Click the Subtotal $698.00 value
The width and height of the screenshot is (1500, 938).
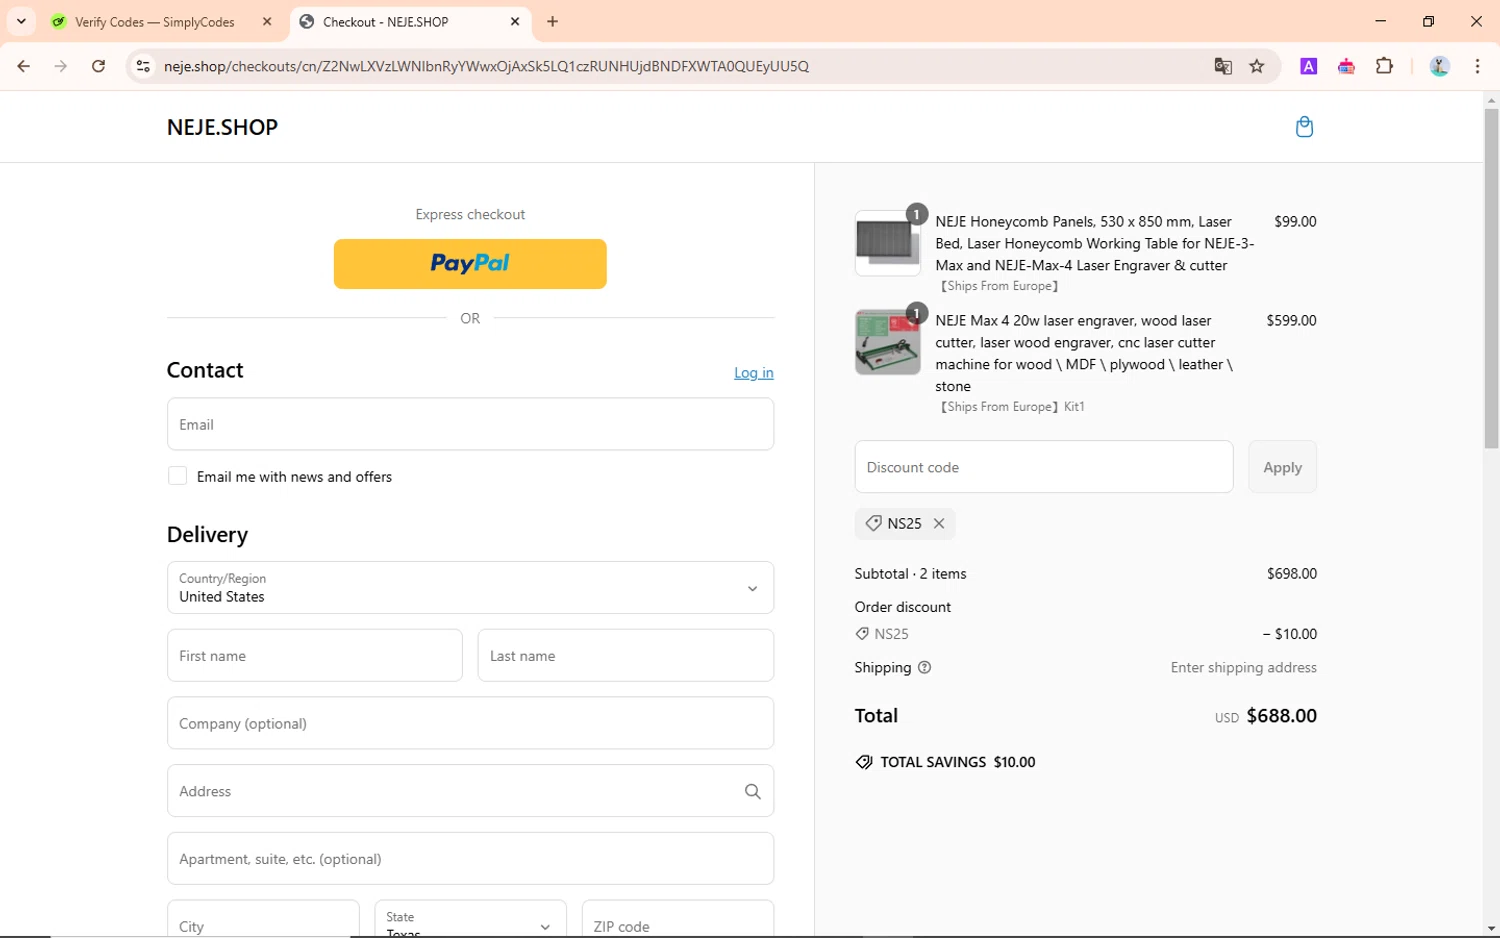tap(1292, 574)
